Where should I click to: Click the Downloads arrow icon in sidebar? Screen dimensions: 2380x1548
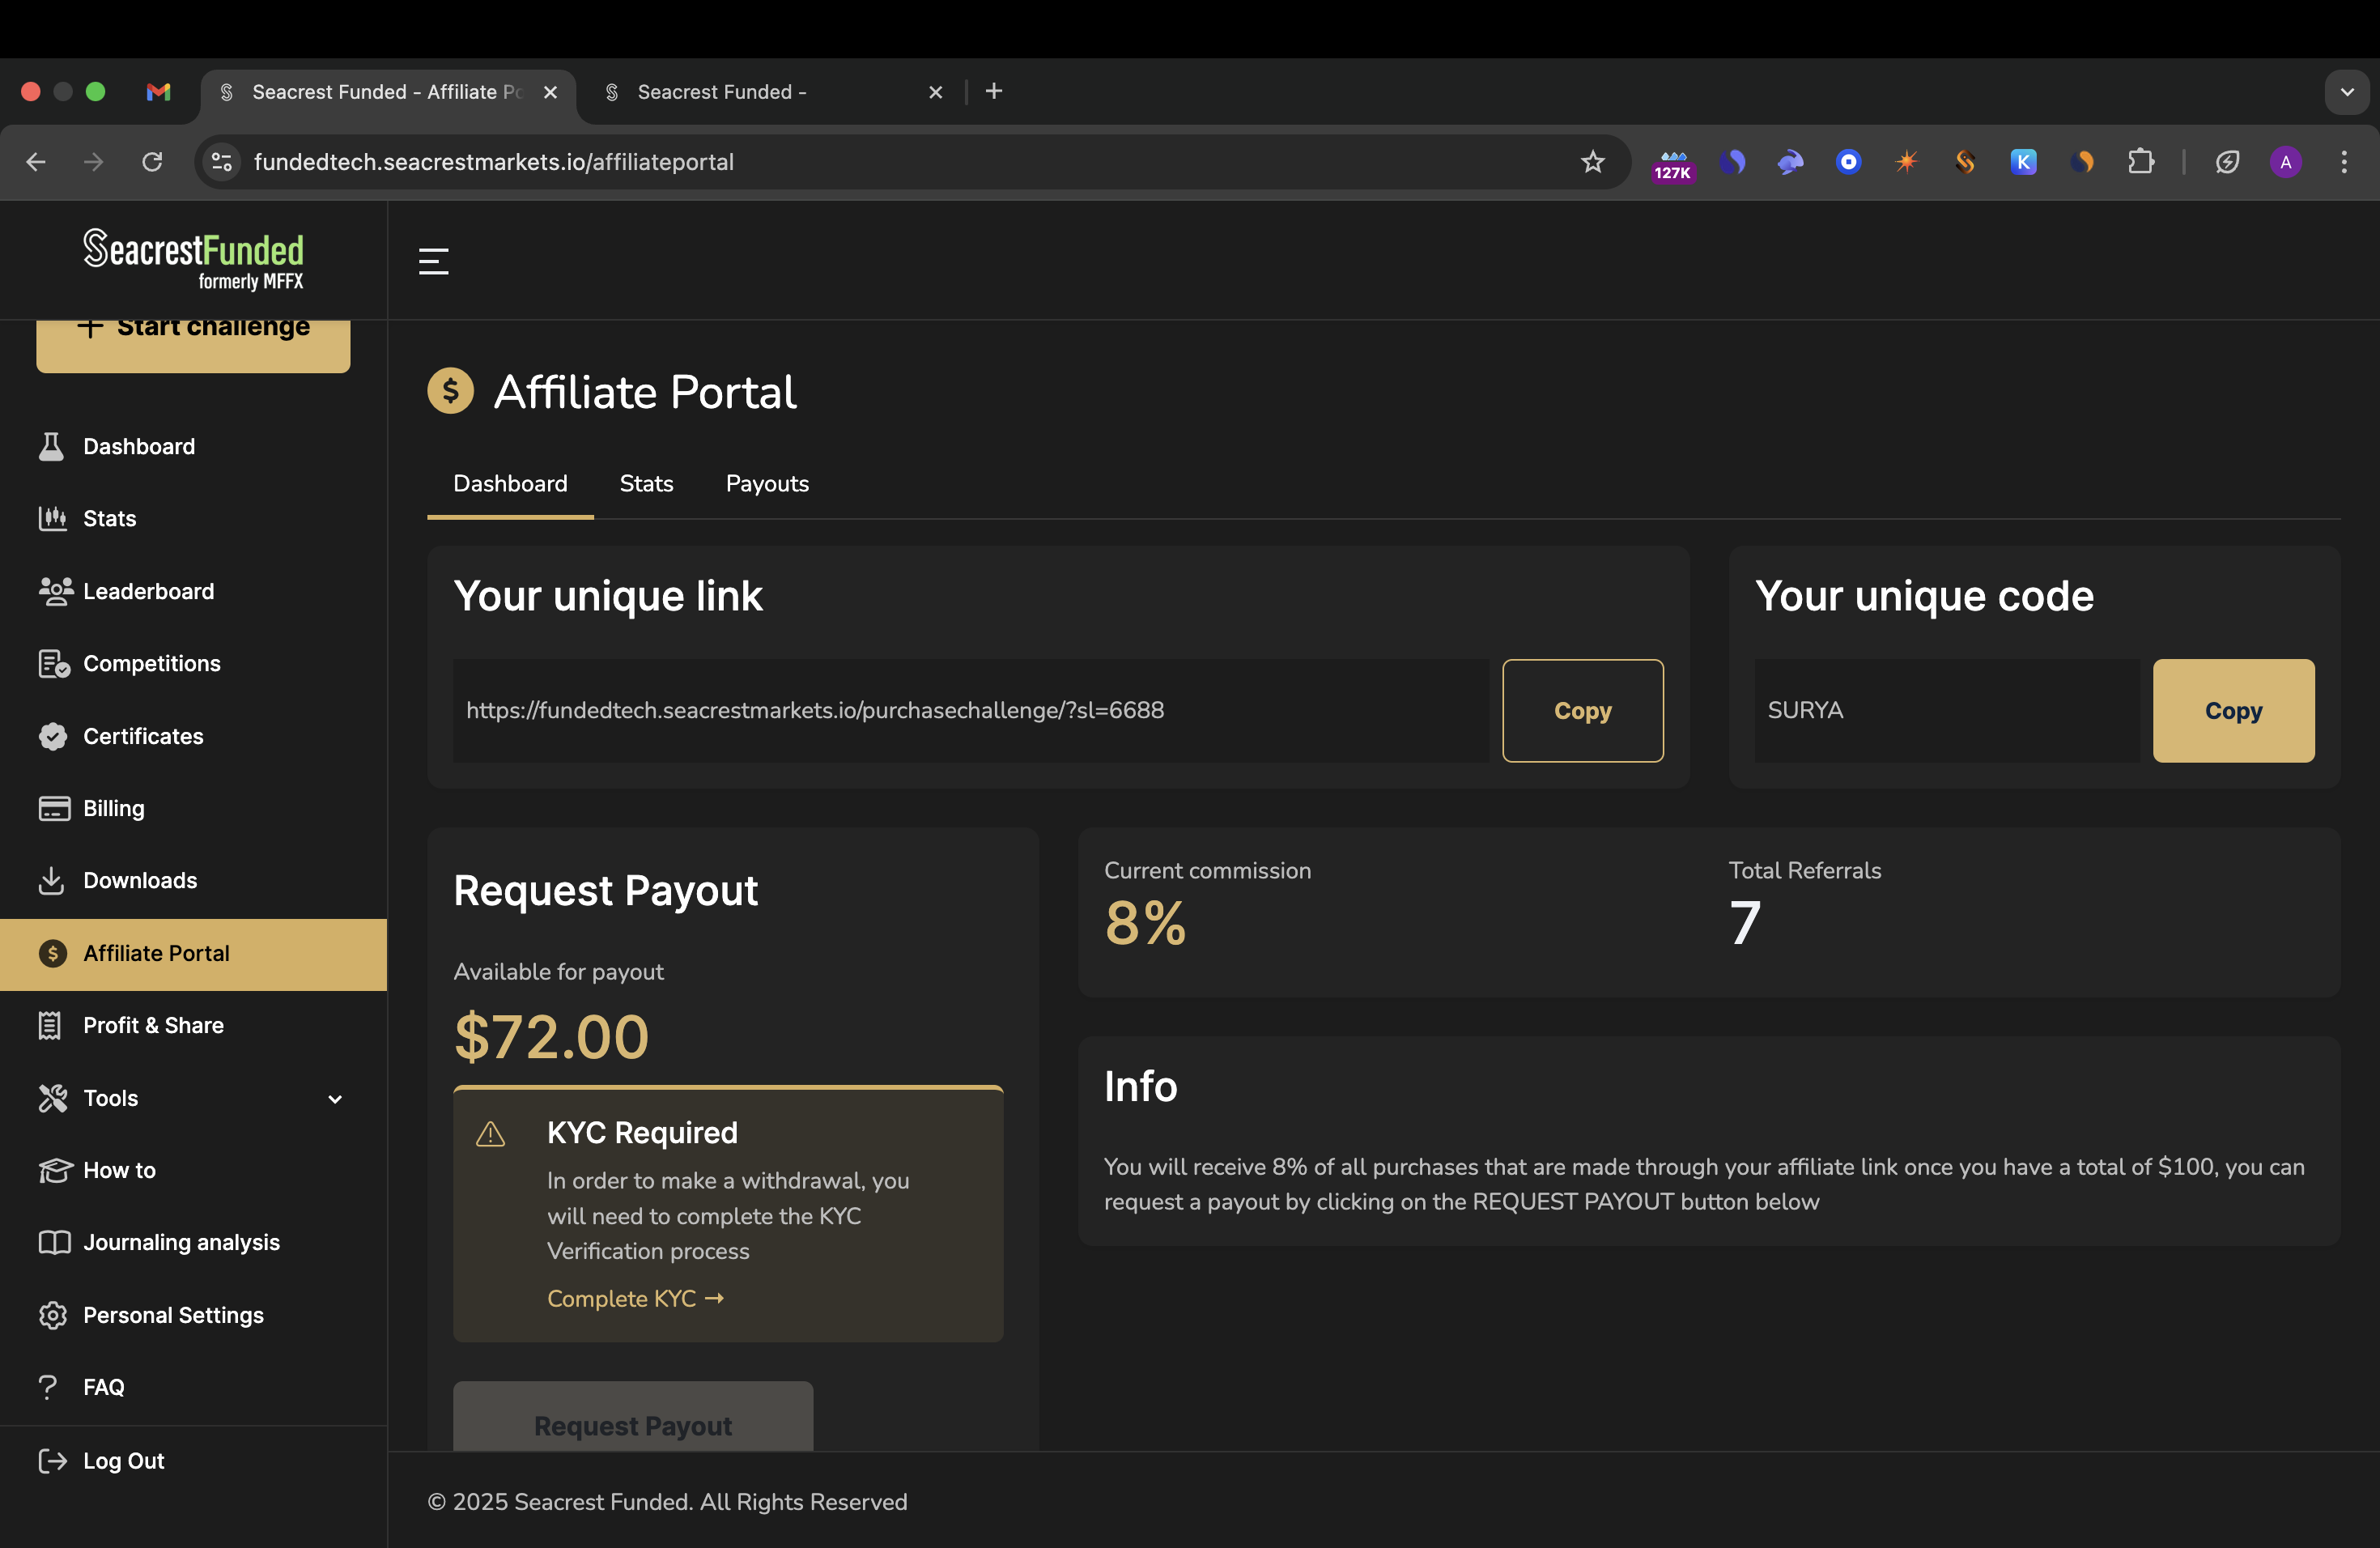coord(51,880)
